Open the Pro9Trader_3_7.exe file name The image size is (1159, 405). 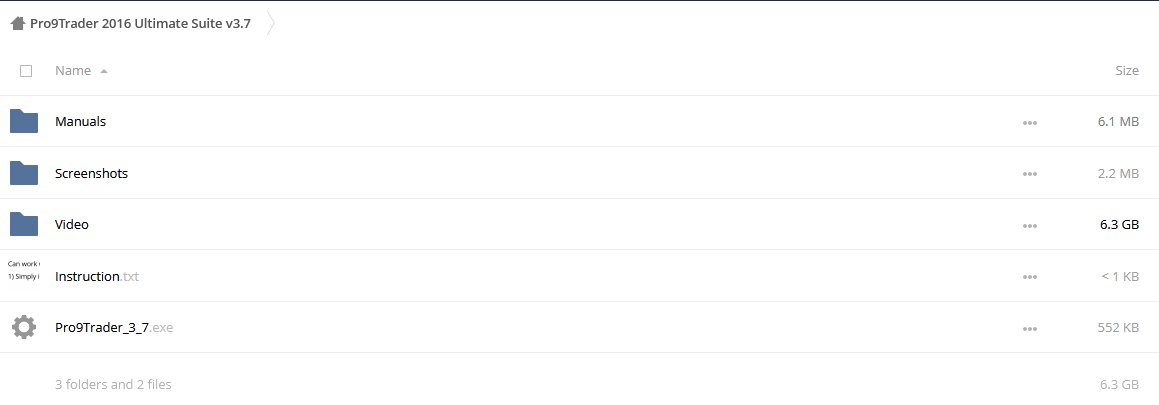click(114, 327)
